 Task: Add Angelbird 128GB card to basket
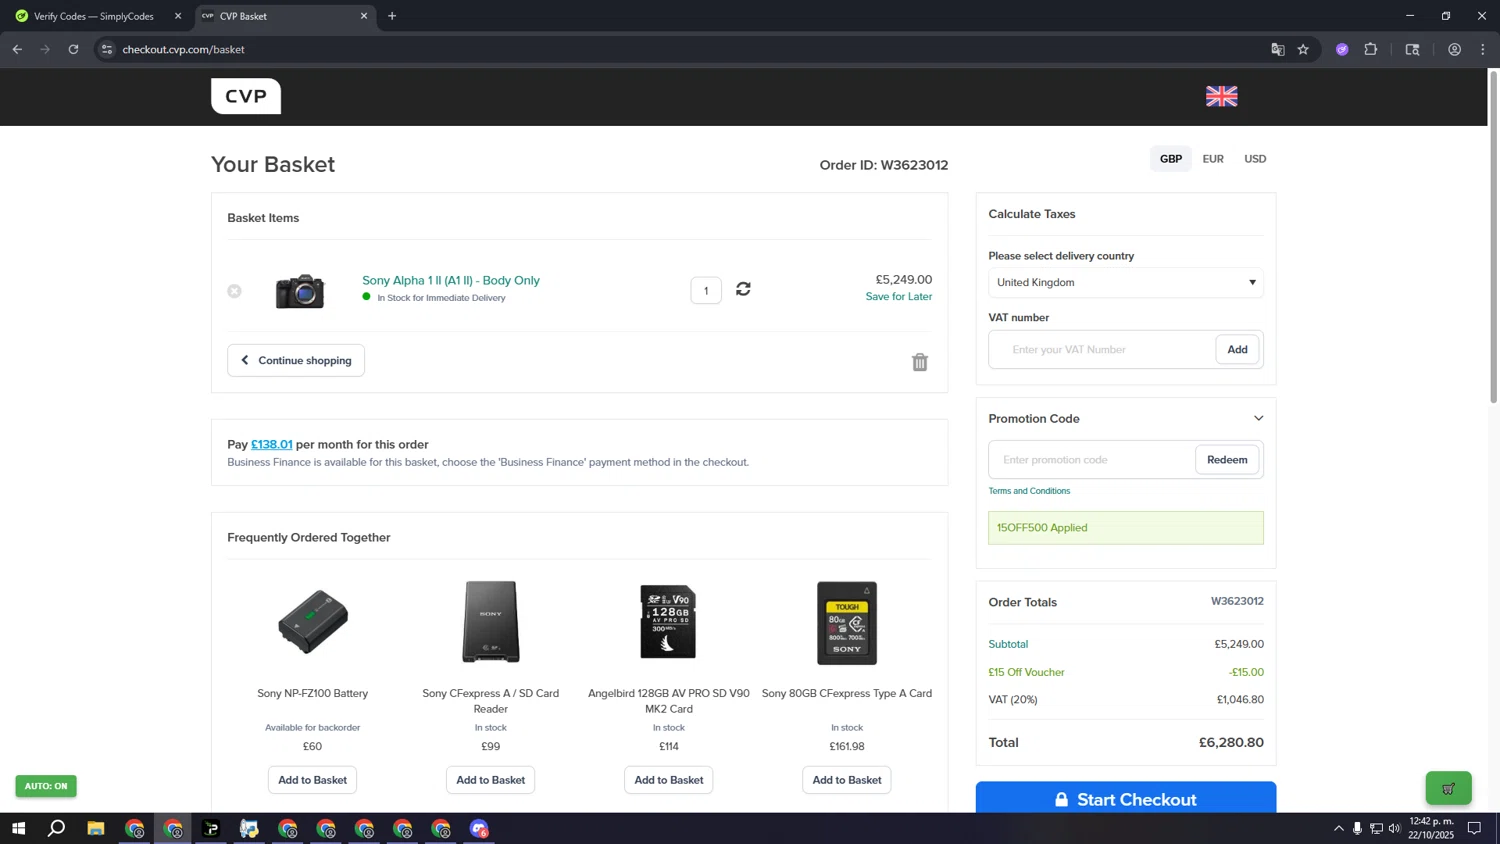(669, 780)
